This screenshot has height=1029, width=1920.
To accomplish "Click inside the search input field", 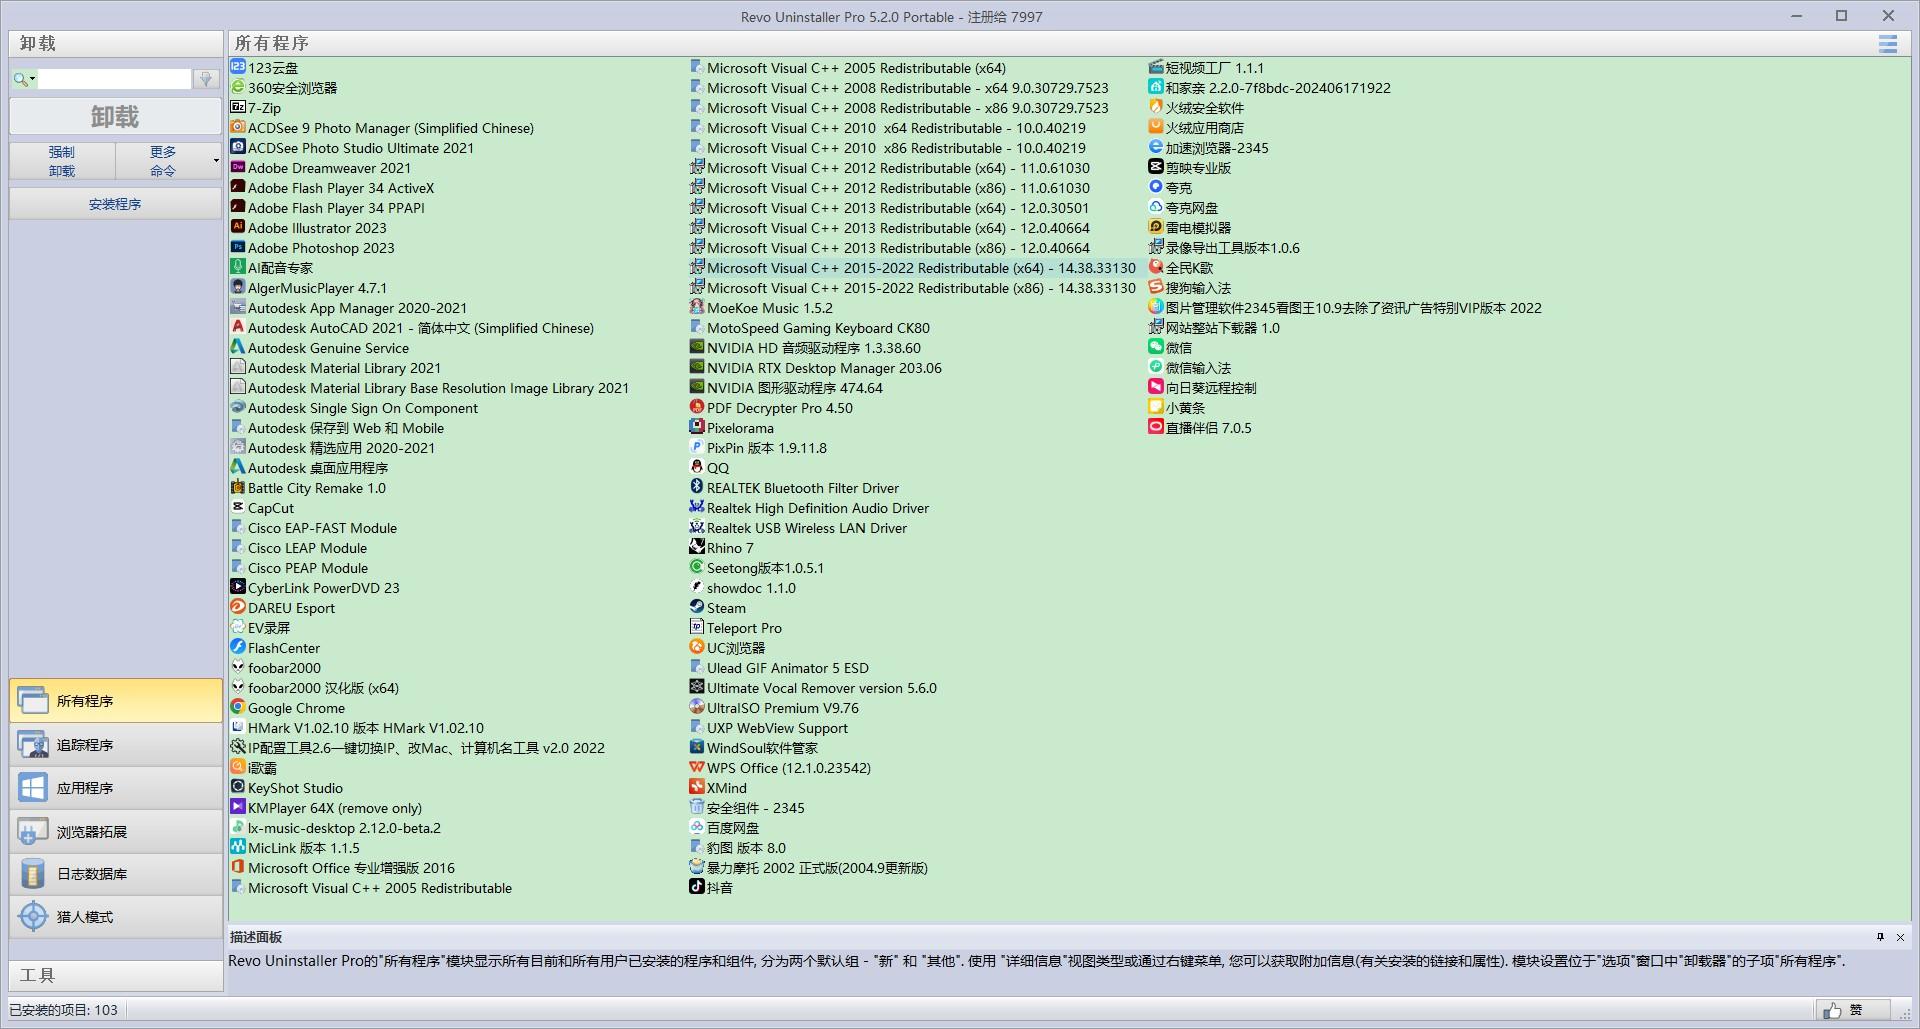I will coord(113,78).
